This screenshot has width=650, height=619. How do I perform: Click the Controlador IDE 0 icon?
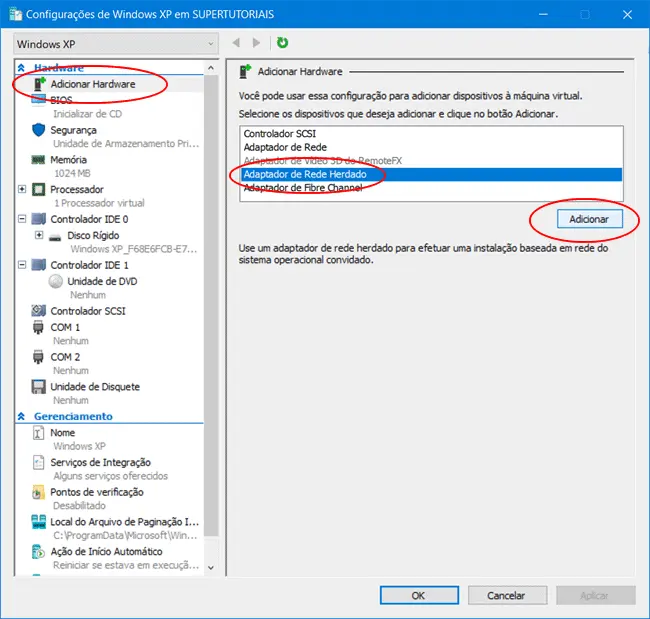tap(39, 219)
